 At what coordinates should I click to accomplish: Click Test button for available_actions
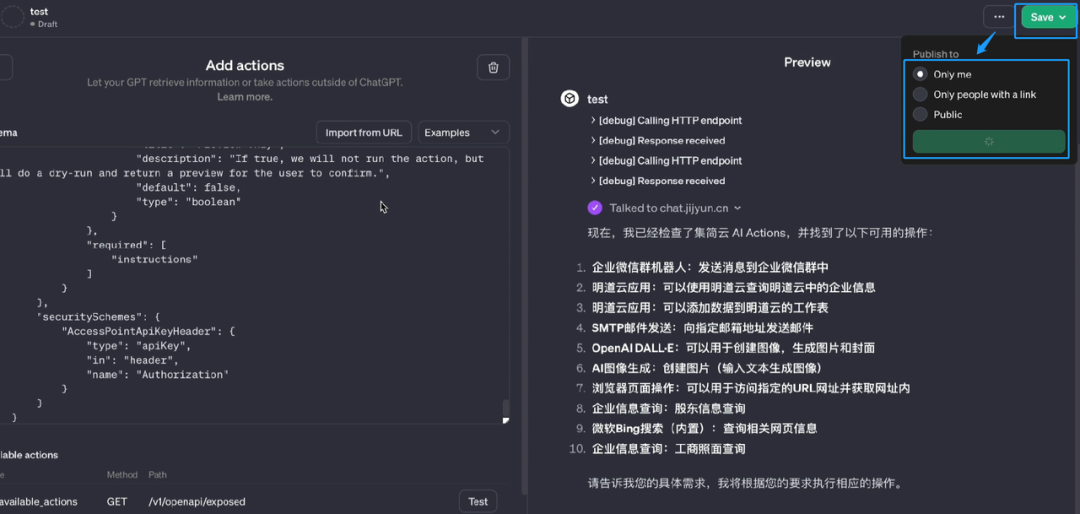pos(478,502)
